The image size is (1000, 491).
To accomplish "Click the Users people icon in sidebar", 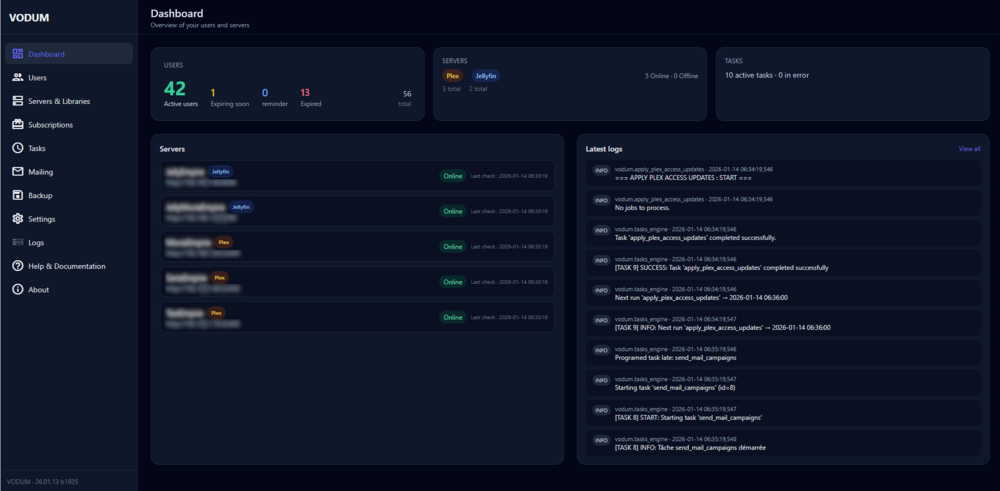I will [18, 78].
